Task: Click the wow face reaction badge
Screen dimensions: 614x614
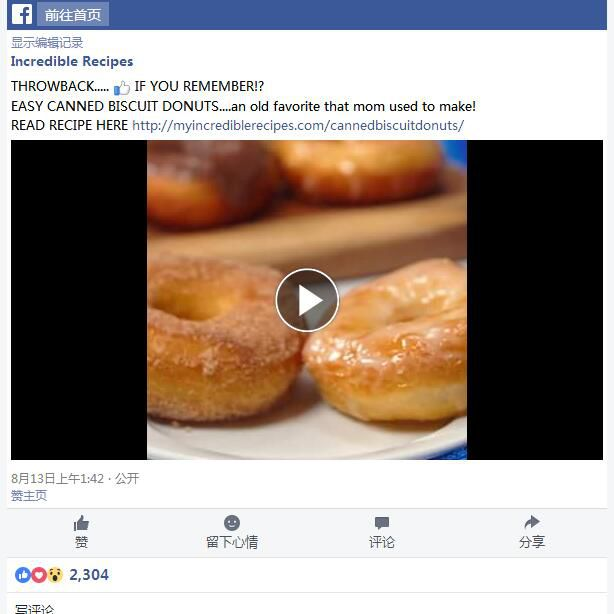Action: 55,575
